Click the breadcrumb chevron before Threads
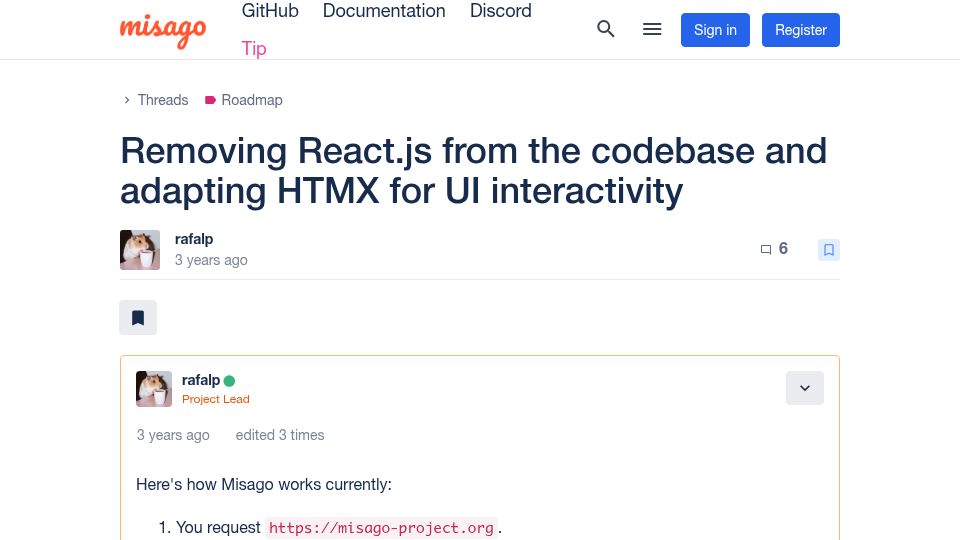 click(x=127, y=100)
